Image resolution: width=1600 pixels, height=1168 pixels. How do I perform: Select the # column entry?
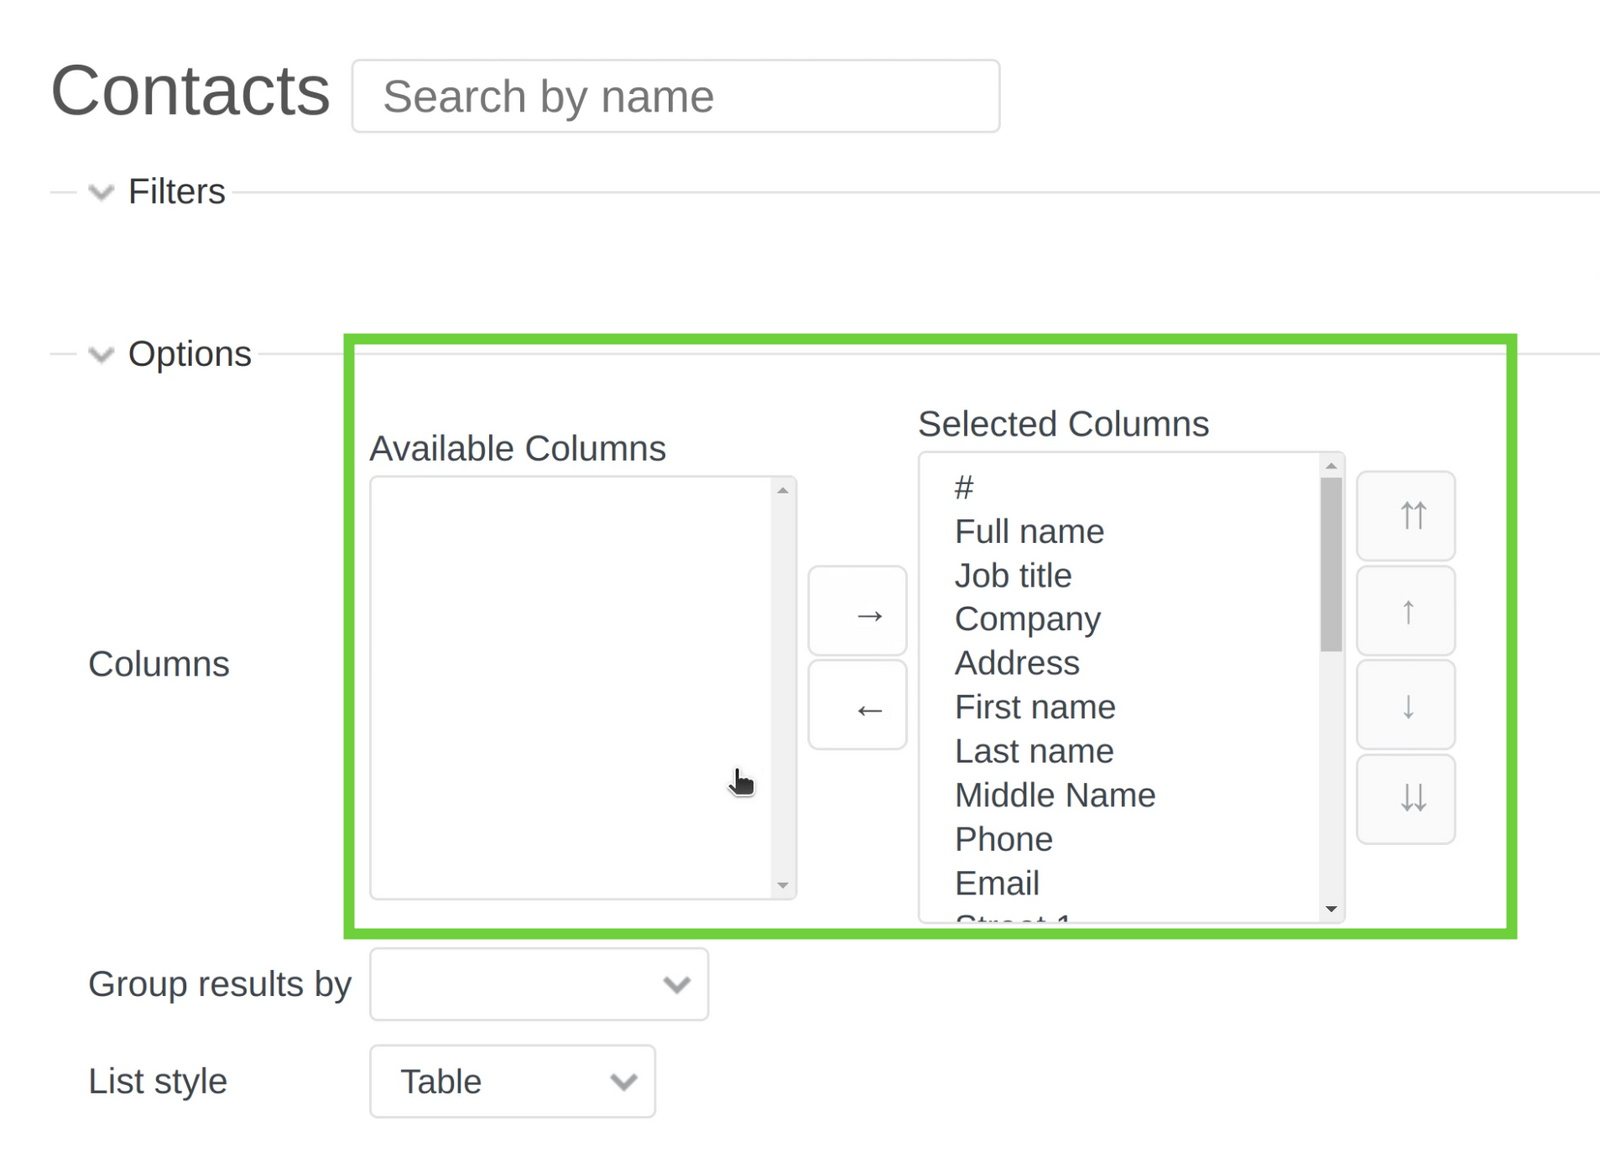(962, 487)
